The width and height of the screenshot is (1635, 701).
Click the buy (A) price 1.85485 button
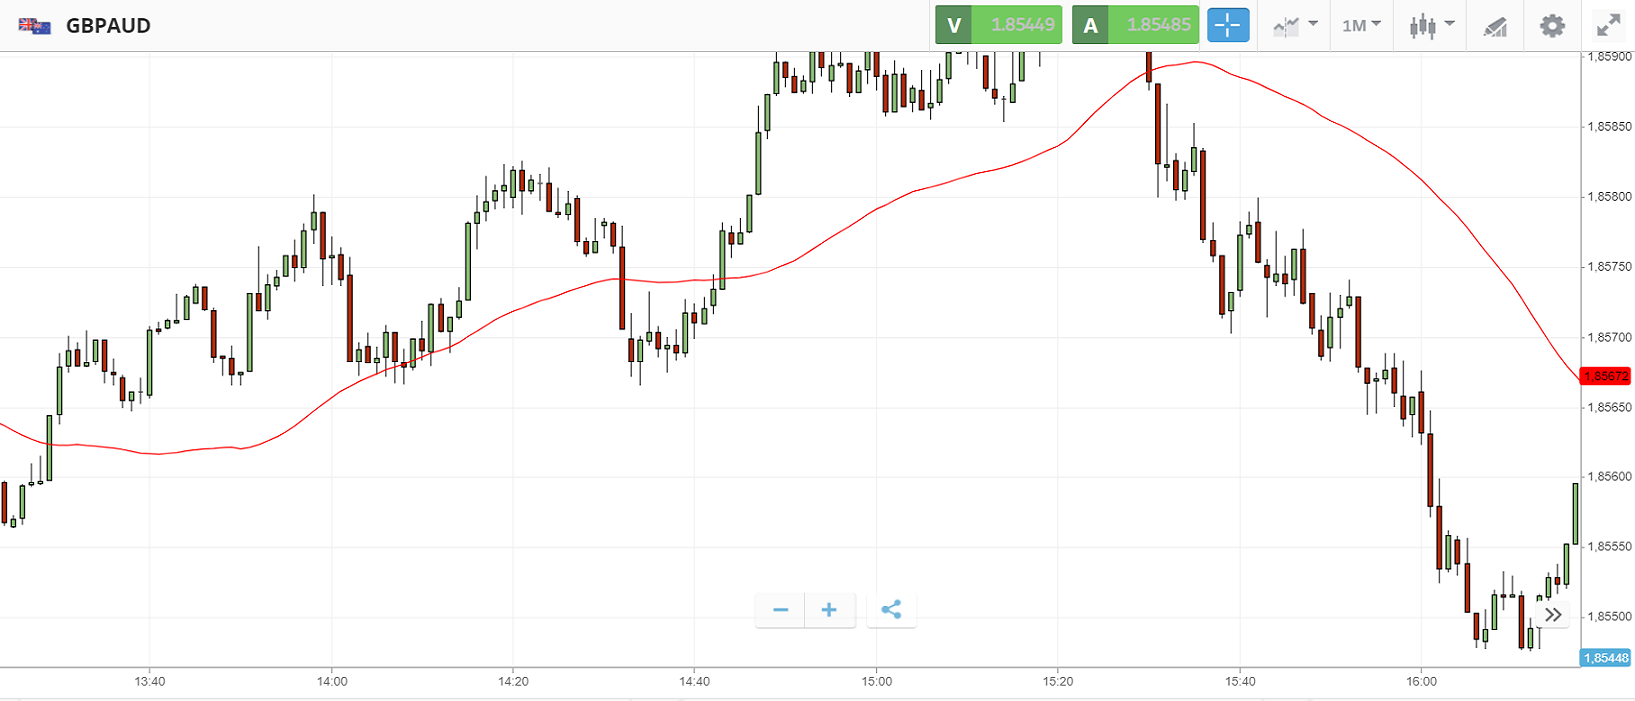pos(1135,25)
